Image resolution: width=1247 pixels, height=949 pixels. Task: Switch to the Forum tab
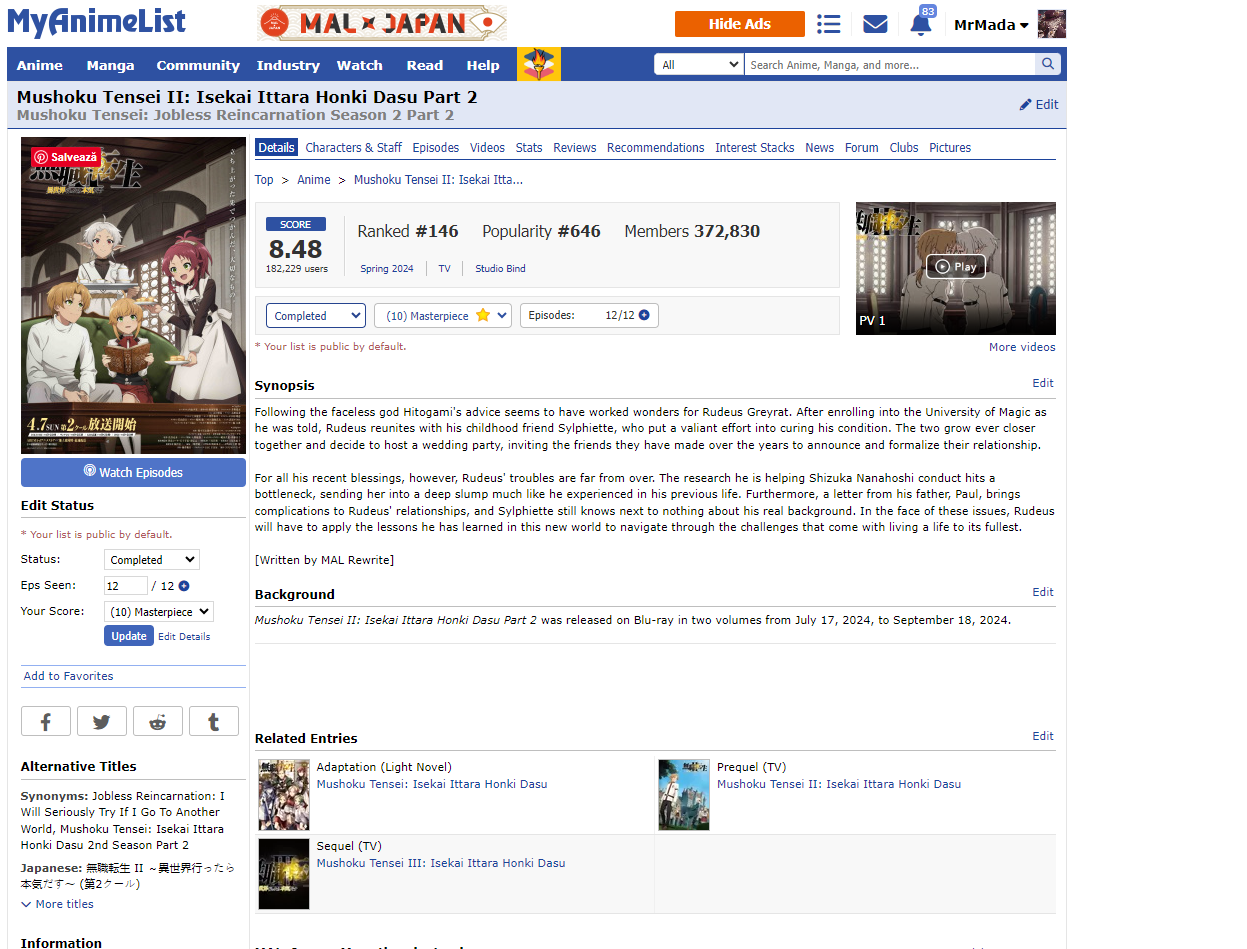click(861, 147)
